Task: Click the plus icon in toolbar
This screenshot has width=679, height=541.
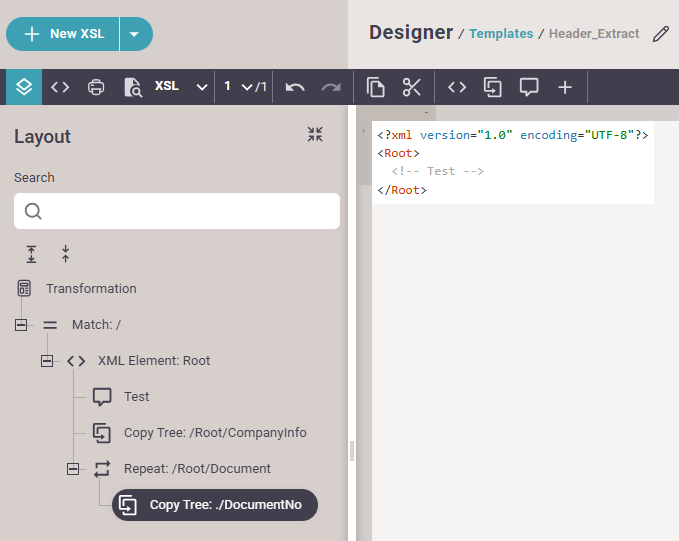Action: coord(565,87)
